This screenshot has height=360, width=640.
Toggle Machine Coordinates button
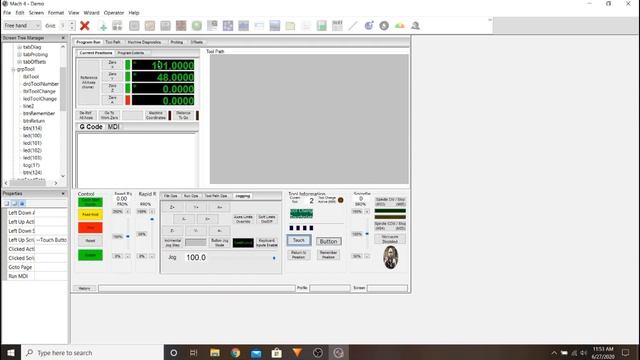(156, 115)
